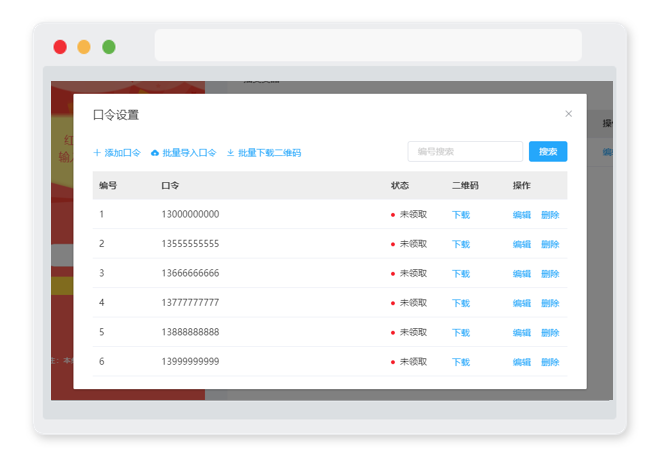Select the 口令 text 13555555555

(190, 244)
